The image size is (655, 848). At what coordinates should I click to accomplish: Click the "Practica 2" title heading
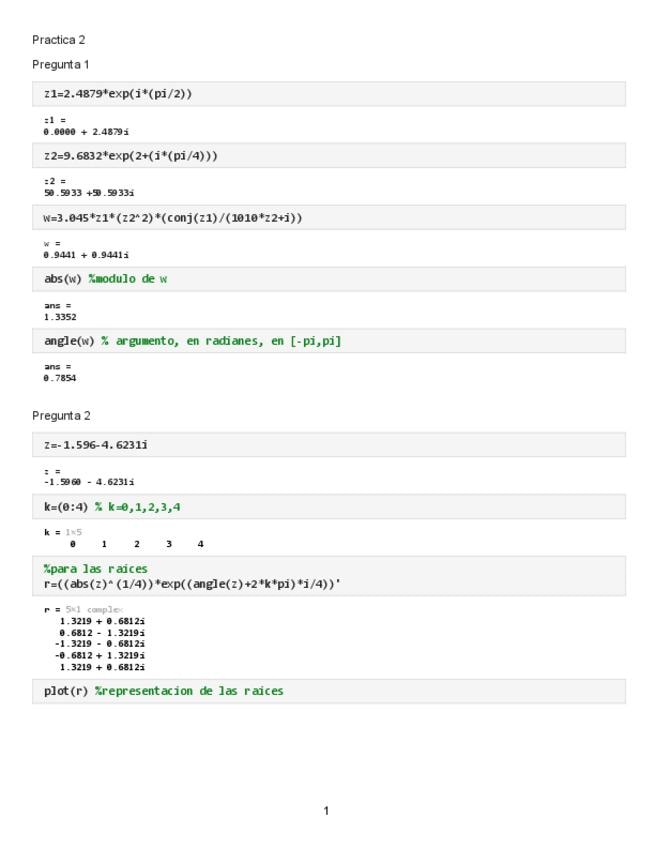59,40
